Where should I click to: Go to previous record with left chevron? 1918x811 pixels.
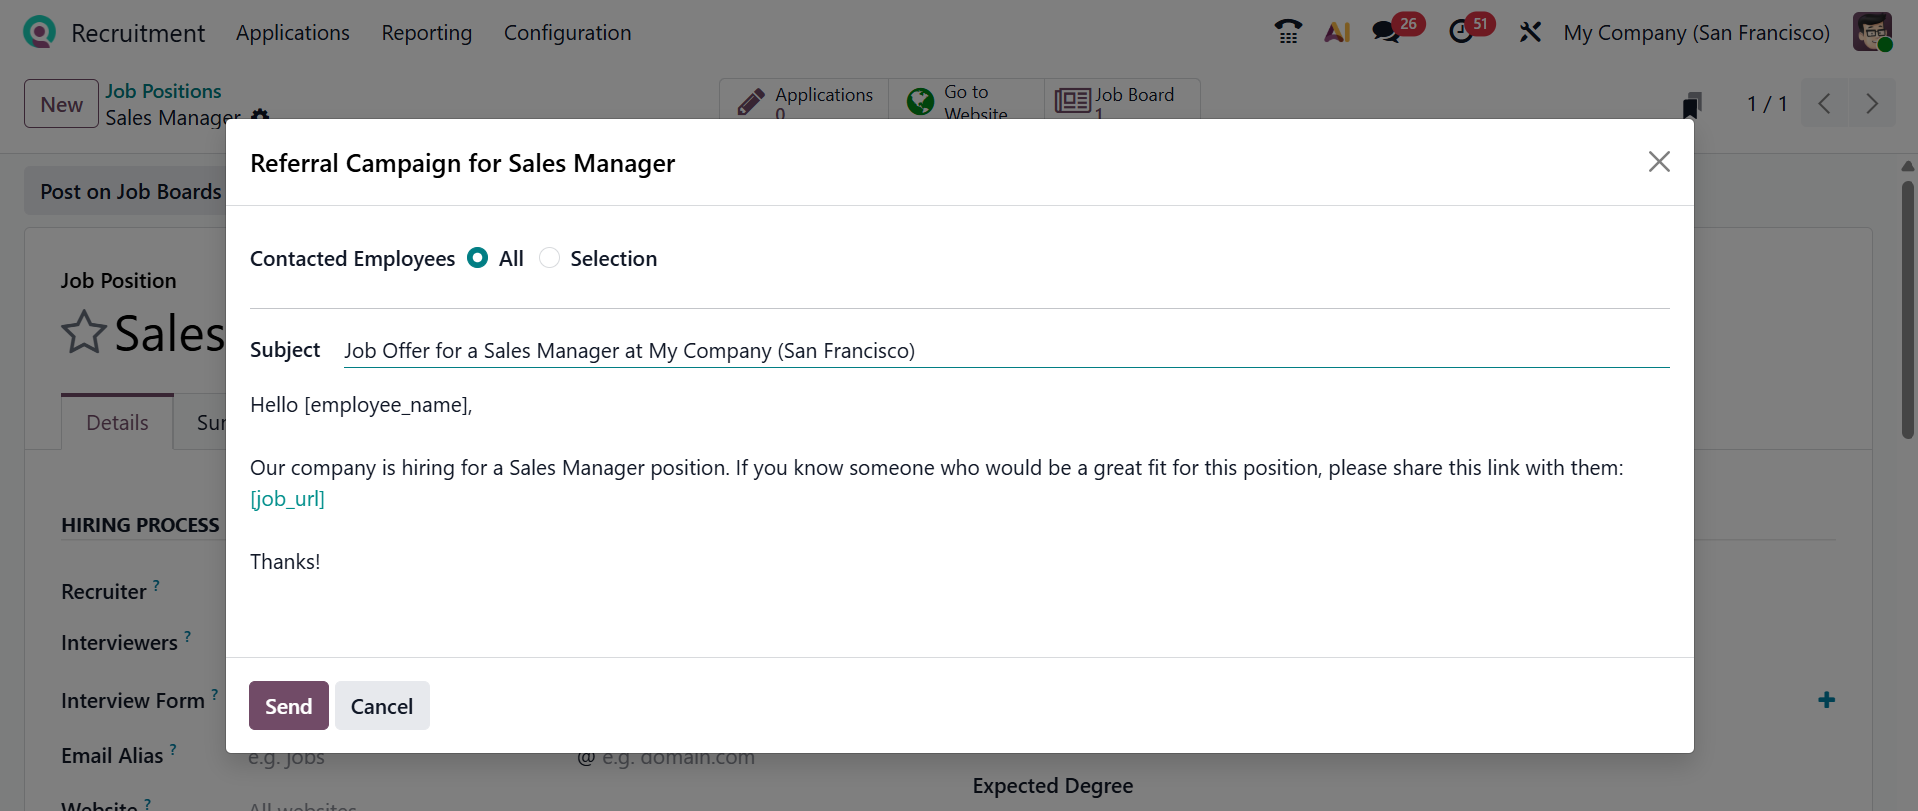tap(1824, 104)
